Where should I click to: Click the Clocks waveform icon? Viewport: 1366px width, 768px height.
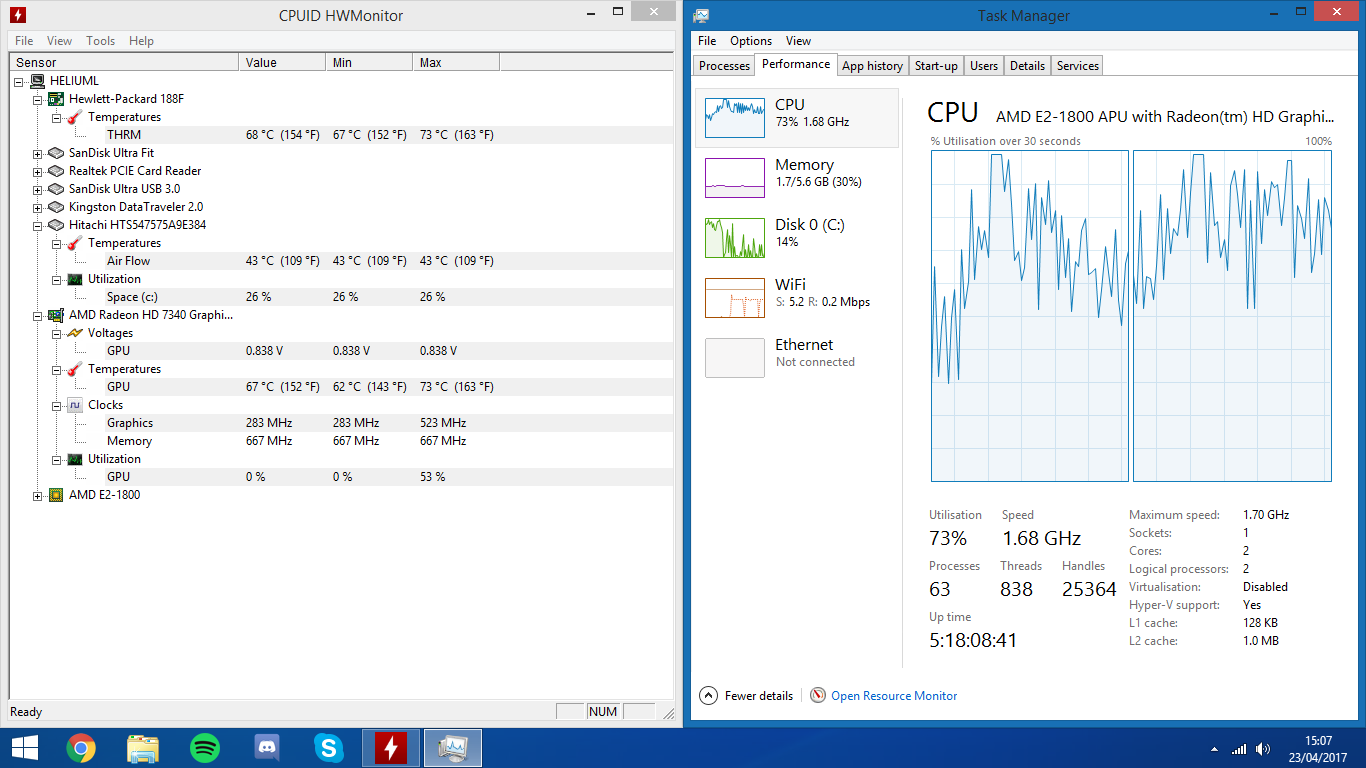coord(75,405)
